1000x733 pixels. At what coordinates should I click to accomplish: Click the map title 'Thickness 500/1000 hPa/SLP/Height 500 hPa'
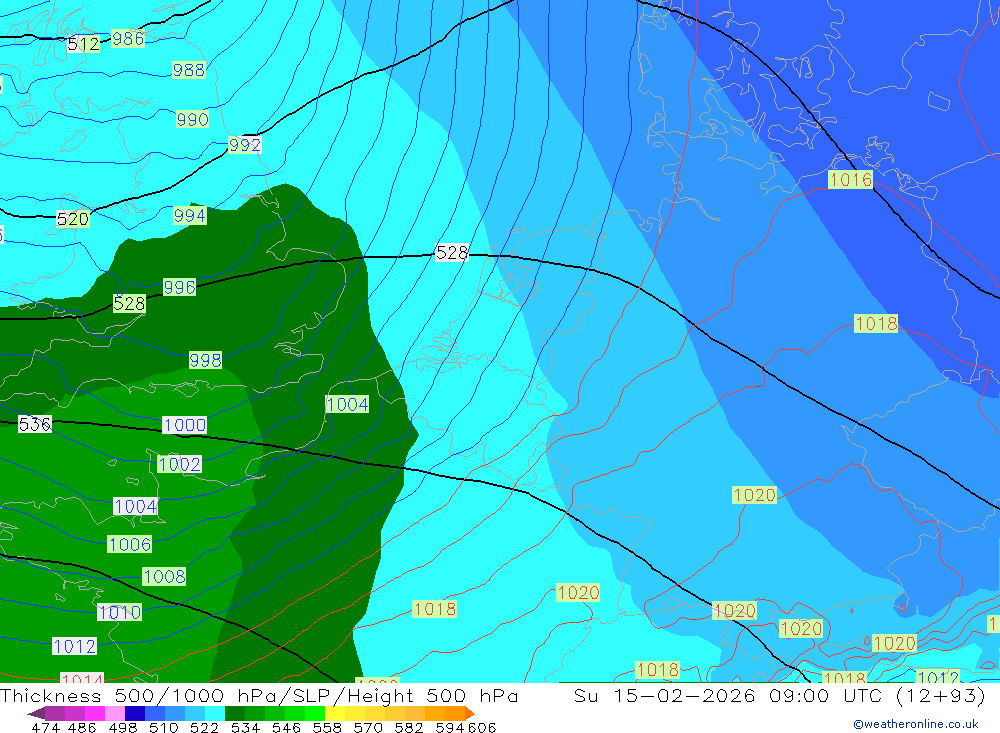259,695
